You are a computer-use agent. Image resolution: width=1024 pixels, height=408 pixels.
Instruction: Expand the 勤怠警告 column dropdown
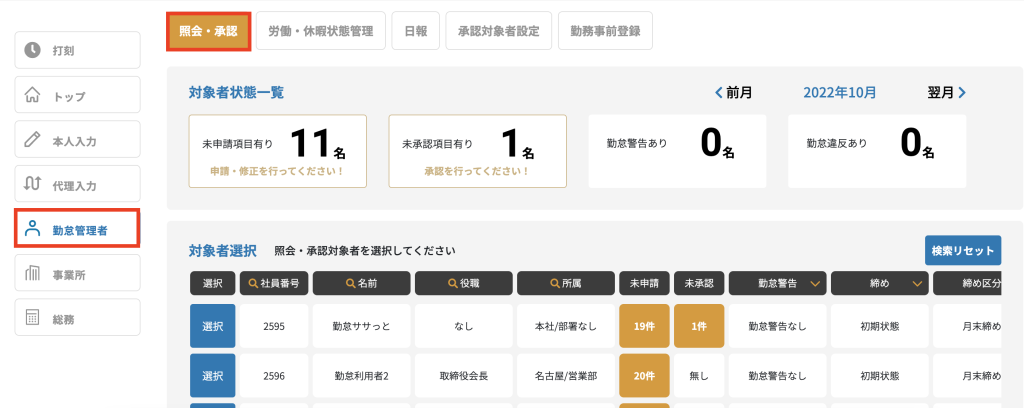814,283
